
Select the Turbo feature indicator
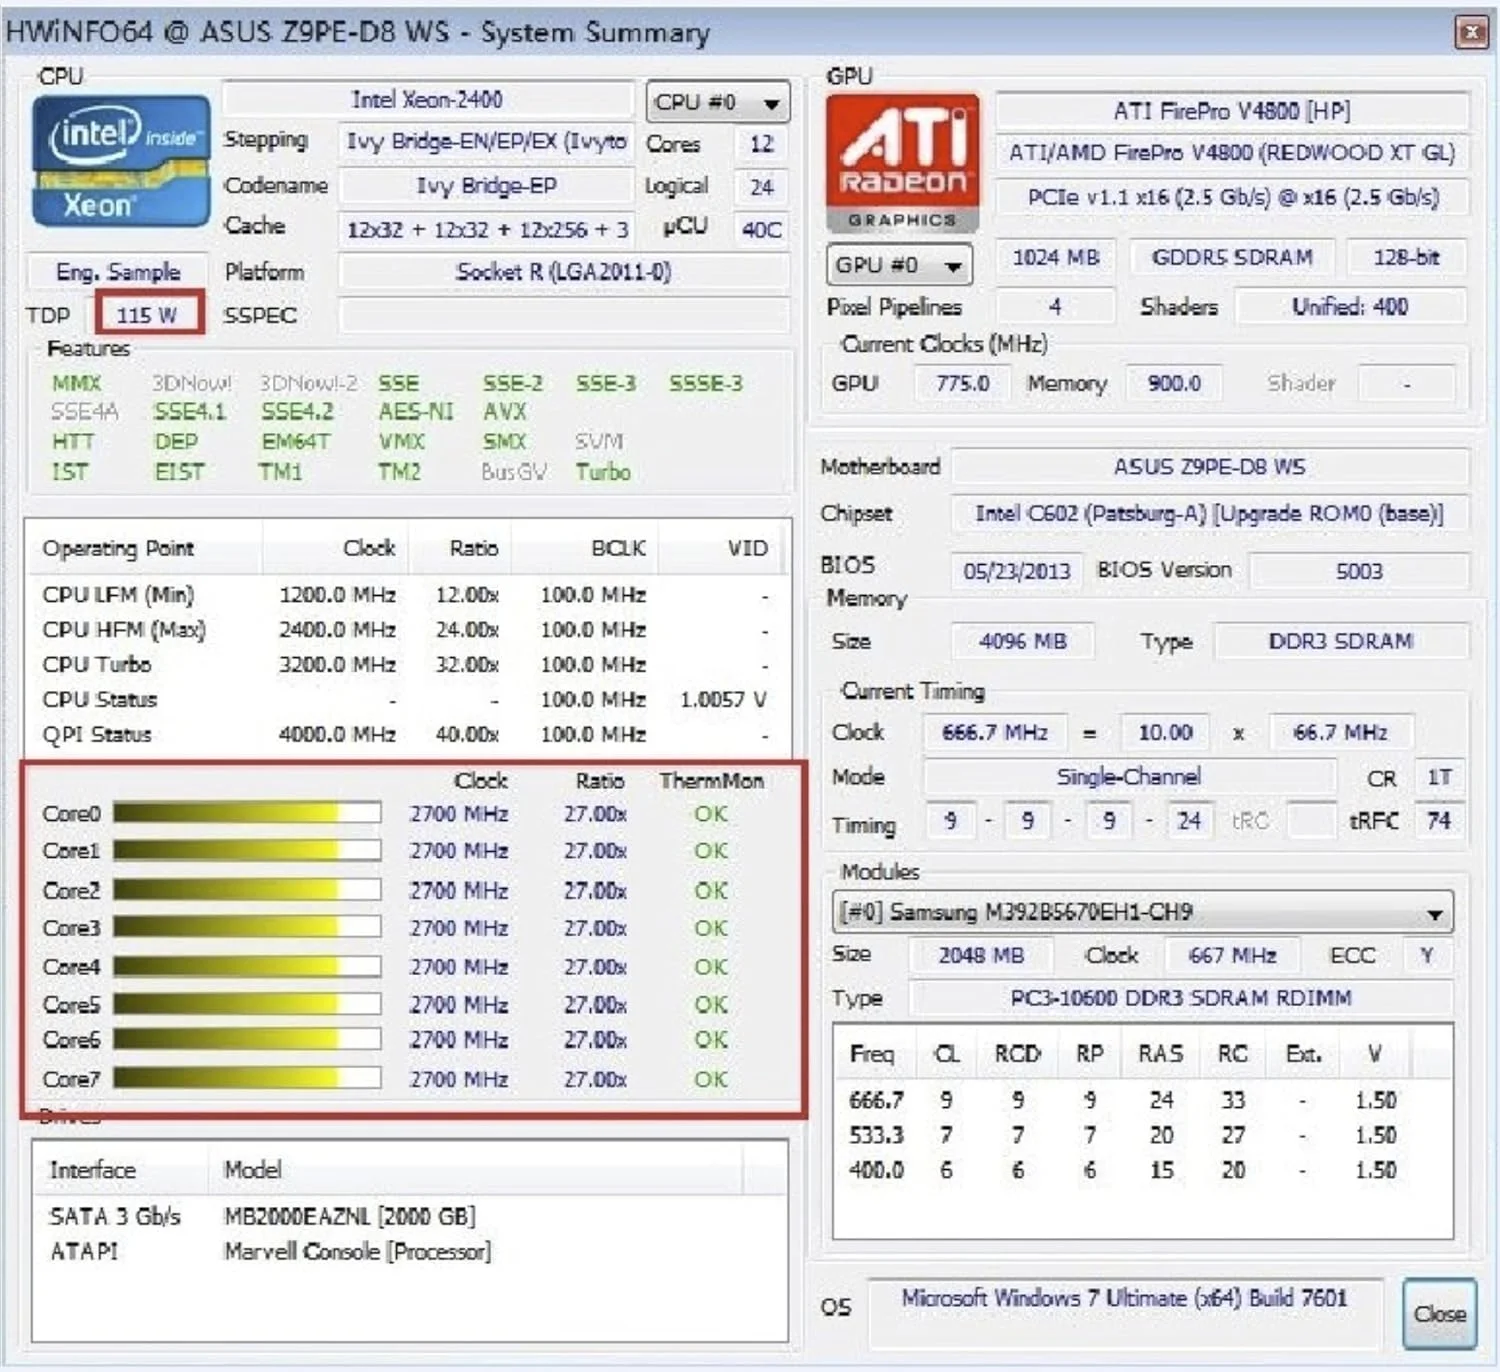[x=602, y=472]
